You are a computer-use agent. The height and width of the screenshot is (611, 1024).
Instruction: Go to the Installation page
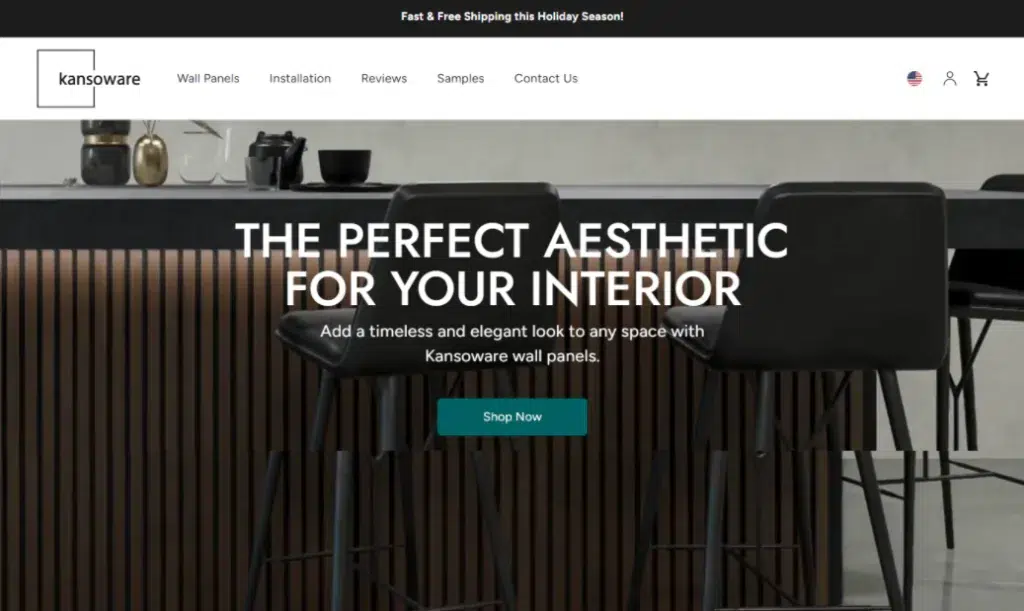(300, 78)
